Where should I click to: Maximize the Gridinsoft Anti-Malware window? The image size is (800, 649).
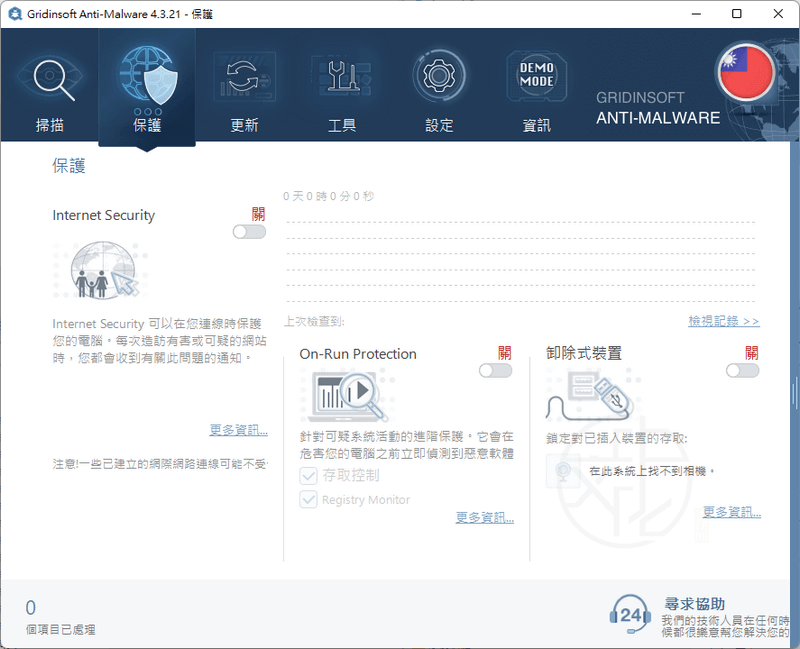(x=737, y=14)
